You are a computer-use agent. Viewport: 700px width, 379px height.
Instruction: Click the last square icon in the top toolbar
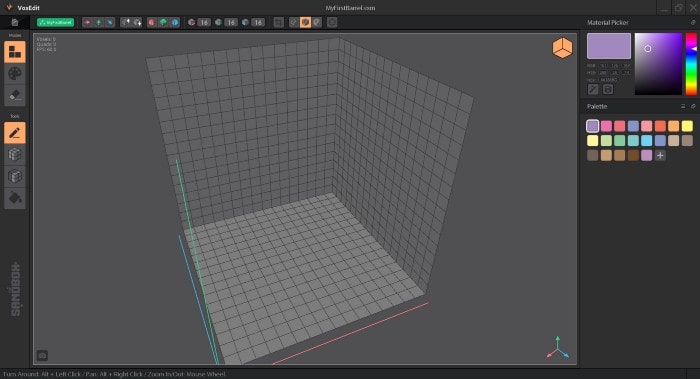(x=332, y=22)
